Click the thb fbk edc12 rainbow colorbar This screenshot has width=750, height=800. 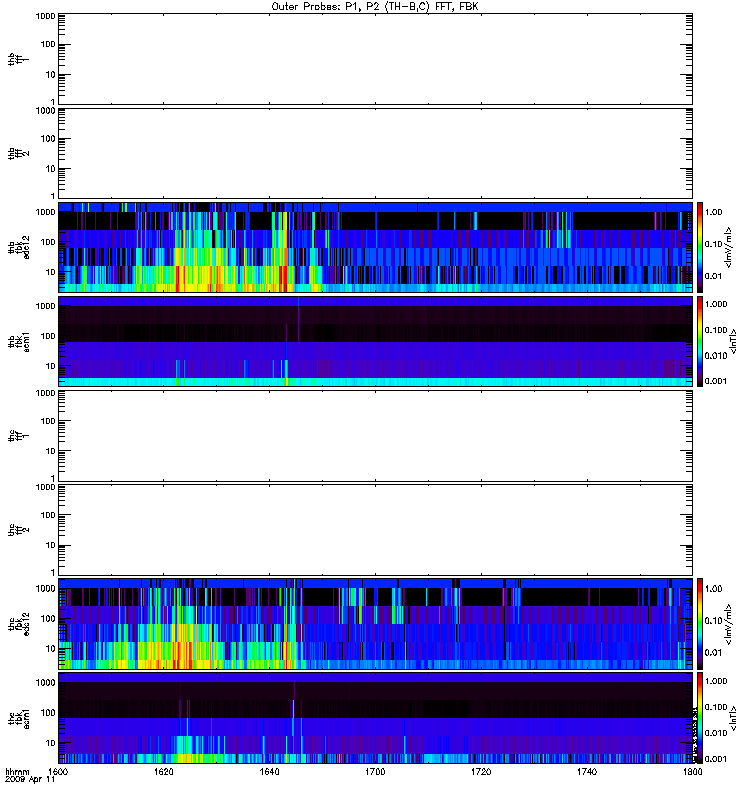[x=700, y=247]
